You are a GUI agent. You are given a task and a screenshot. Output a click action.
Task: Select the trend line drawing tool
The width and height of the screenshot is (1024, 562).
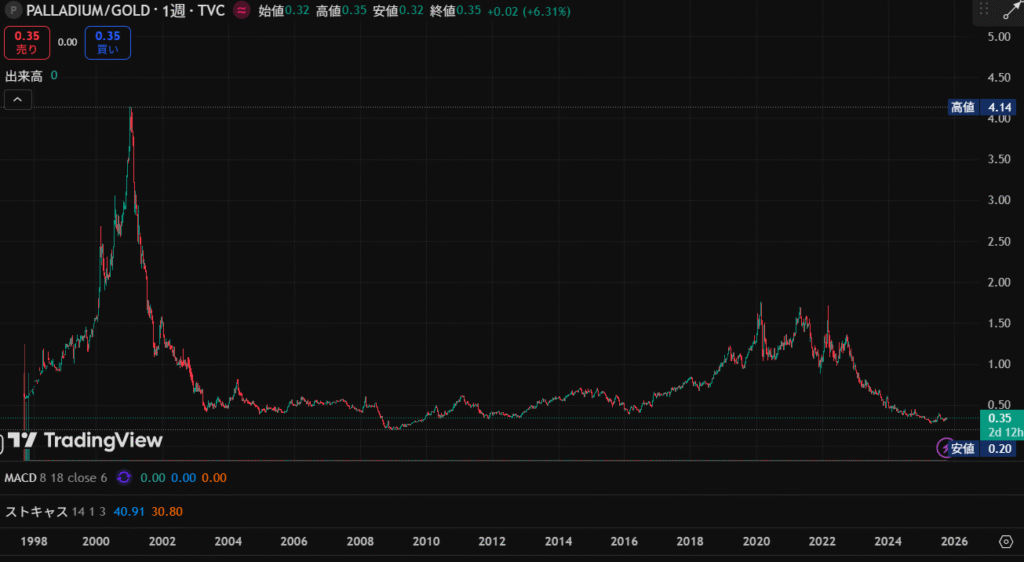1008,10
